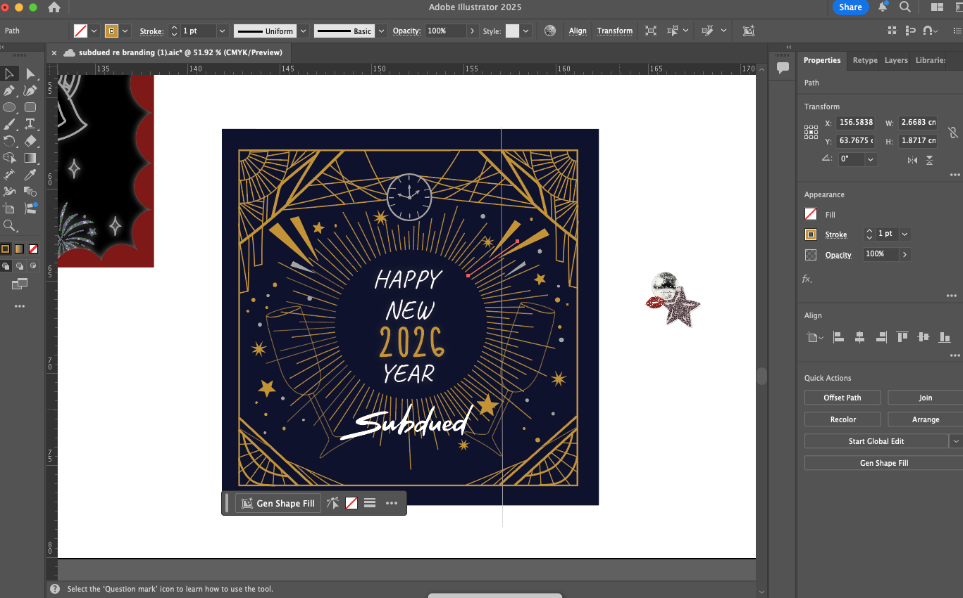Open Align panel link in control bar
Image resolution: width=963 pixels, height=598 pixels.
click(577, 31)
